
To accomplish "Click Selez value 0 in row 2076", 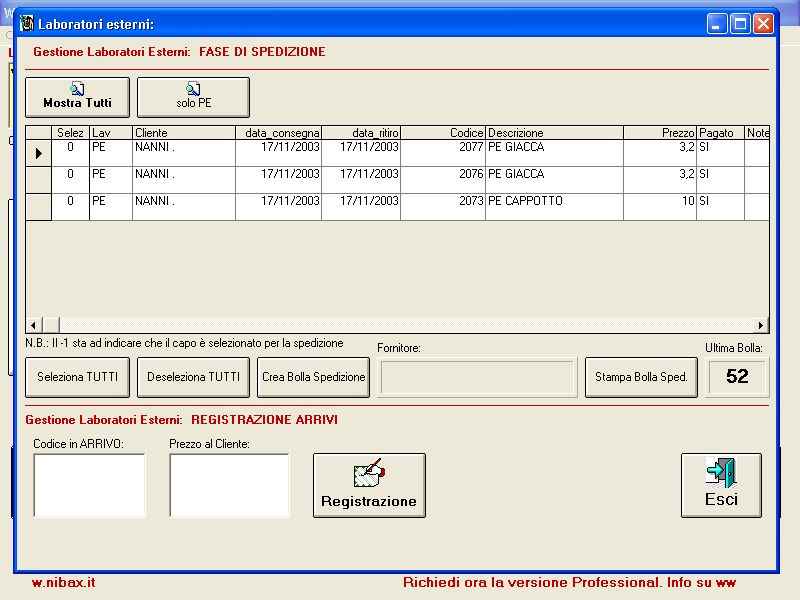I will [x=70, y=180].
